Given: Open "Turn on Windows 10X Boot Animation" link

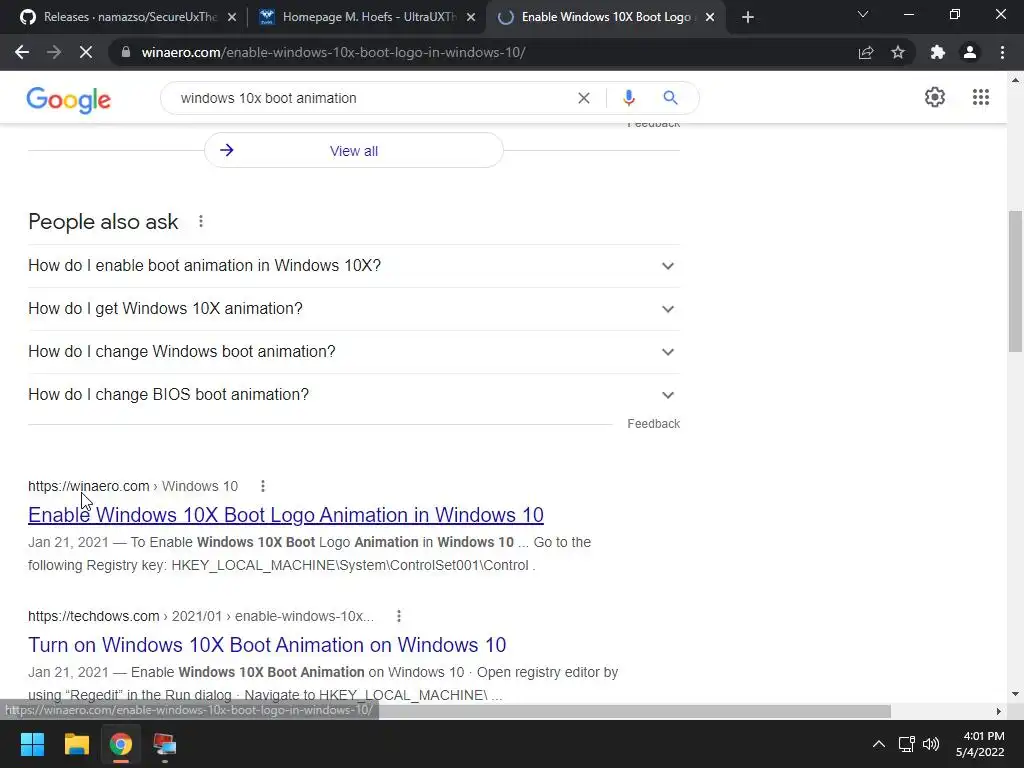Looking at the screenshot, I should pos(266,645).
